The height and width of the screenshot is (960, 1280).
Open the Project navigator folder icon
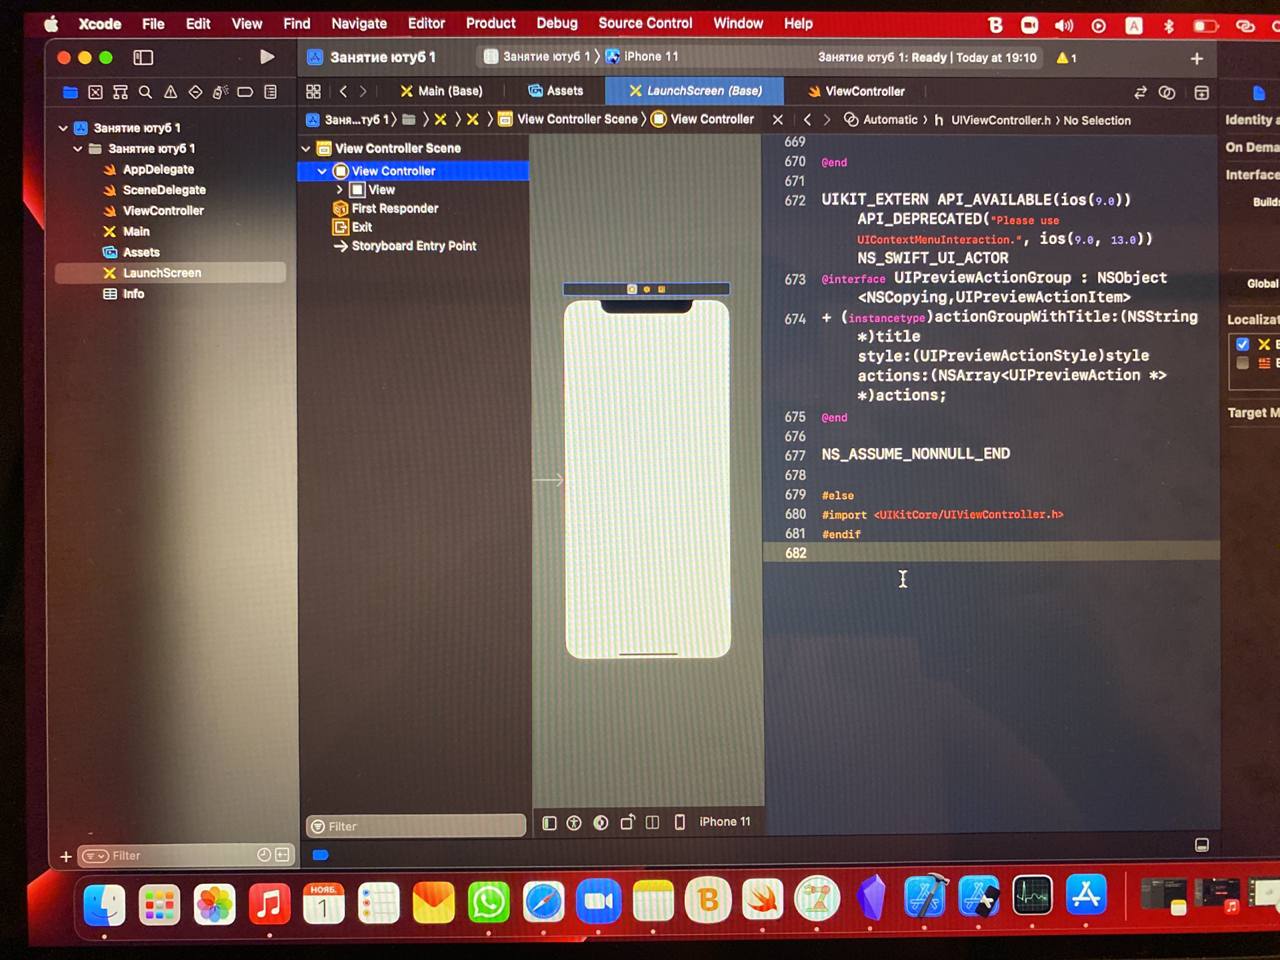70,92
